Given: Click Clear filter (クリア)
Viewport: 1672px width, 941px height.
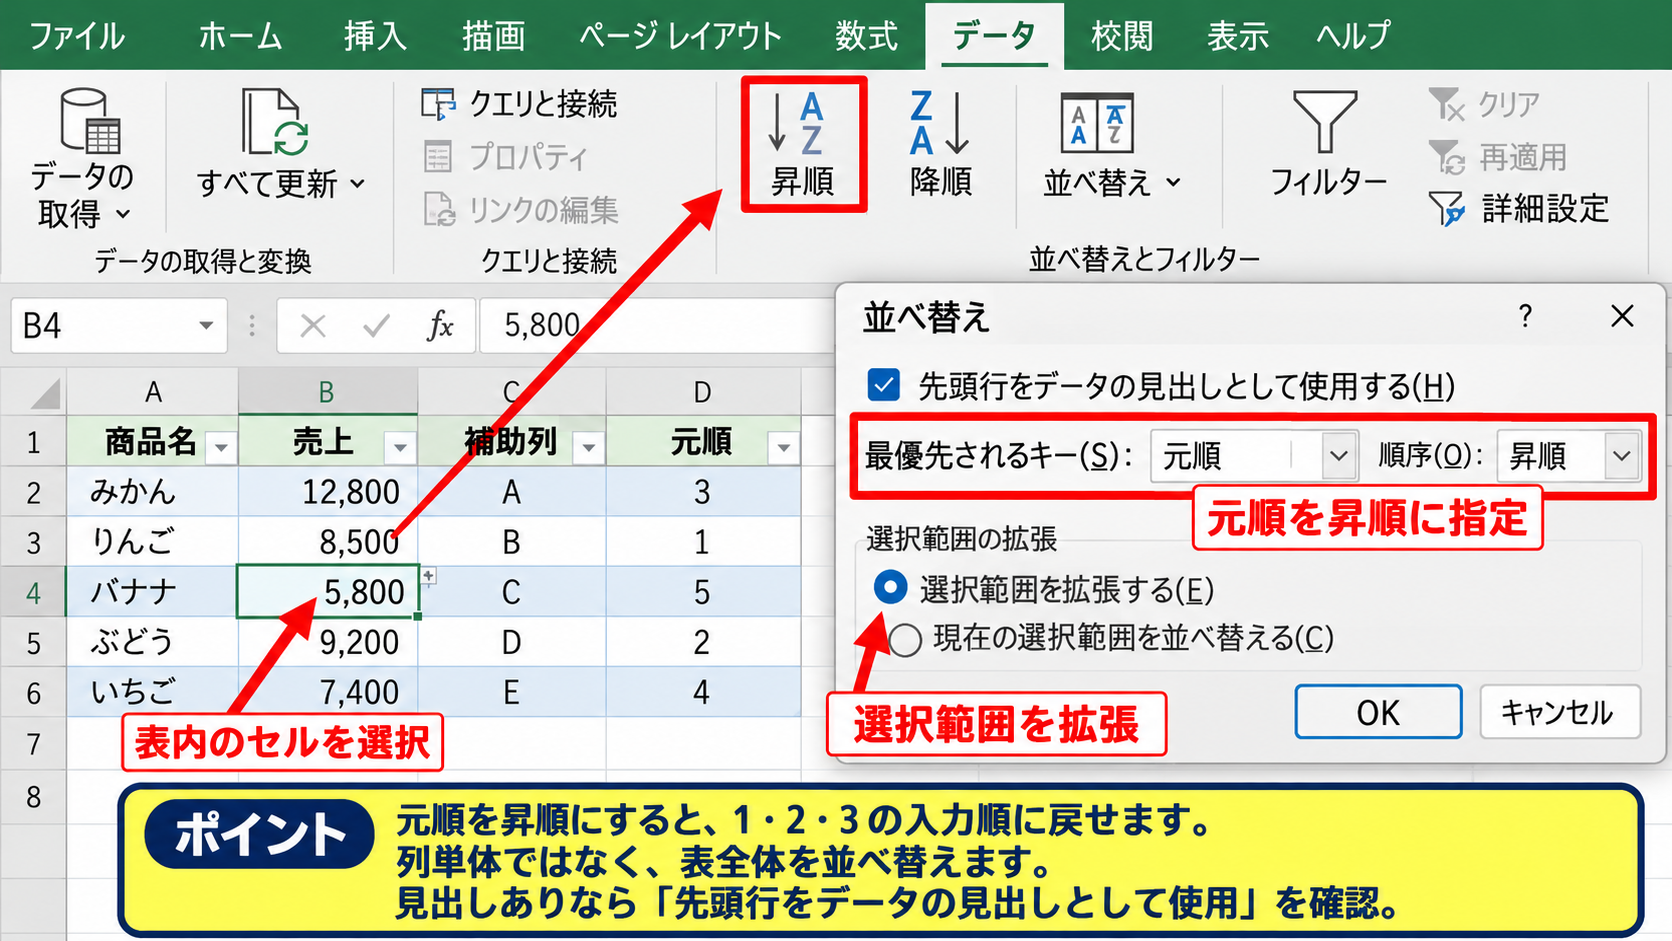Looking at the screenshot, I should click(x=1483, y=104).
